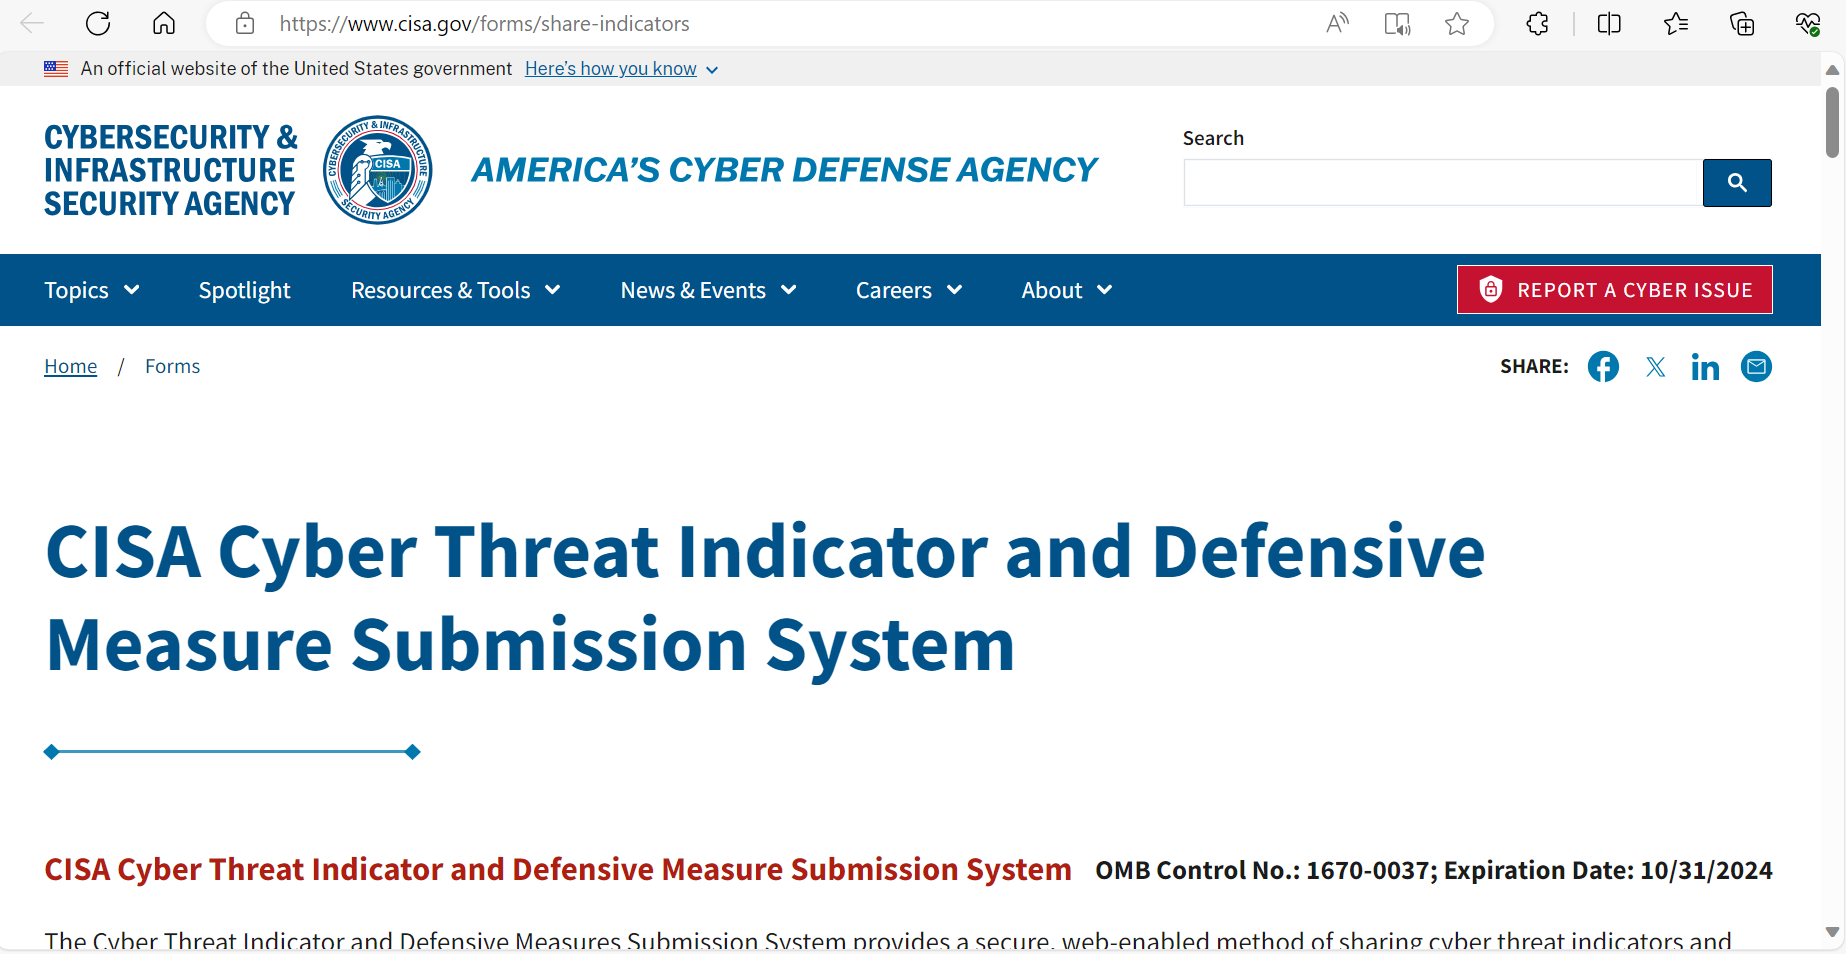
Task: Share page on Facebook
Action: [x=1603, y=367]
